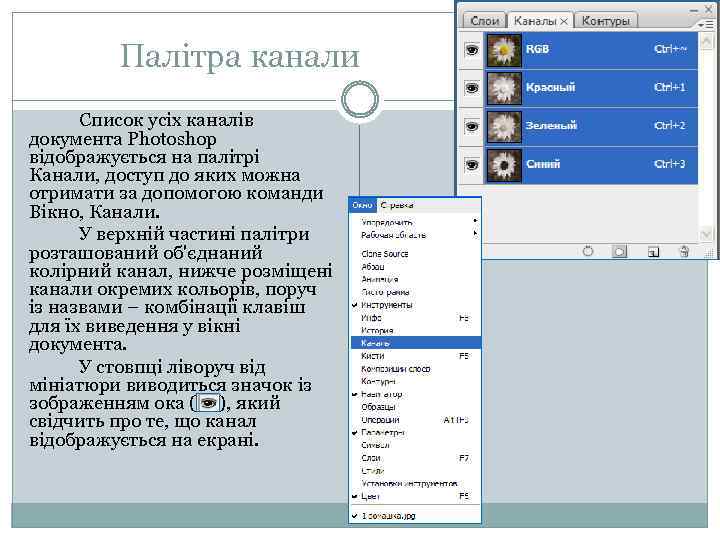This screenshot has height=540, width=720.
Task: Switch to the Слои tab
Action: coord(484,21)
